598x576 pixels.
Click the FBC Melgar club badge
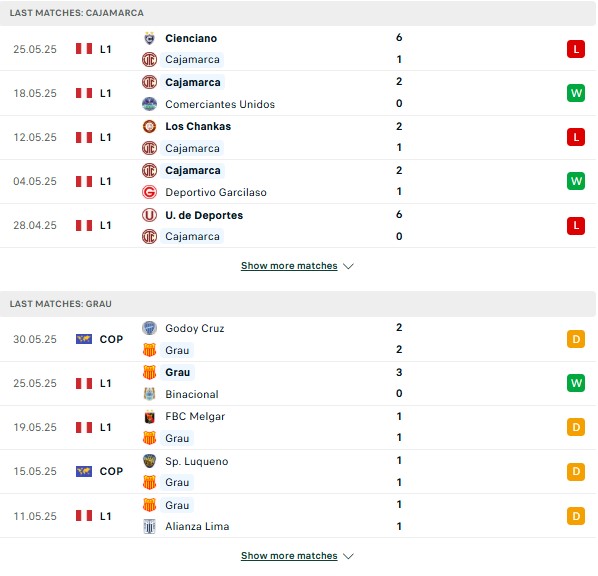149,417
